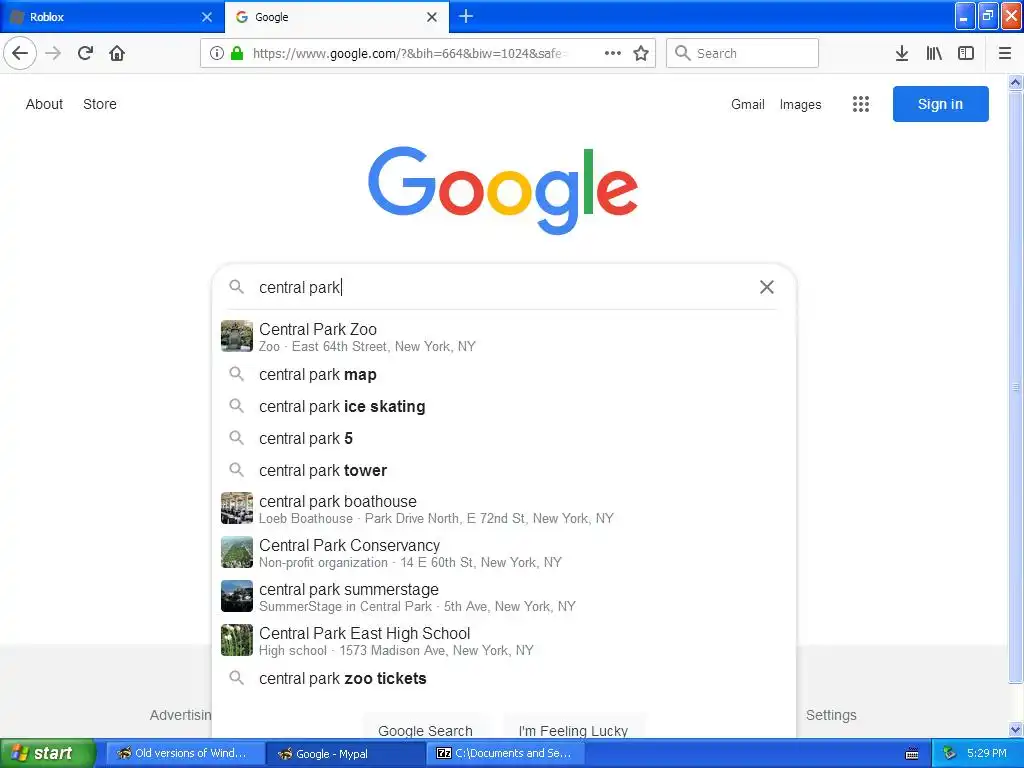Click the Conservancy suggestion thumbnail
Image resolution: width=1024 pixels, height=768 pixels.
tap(236, 552)
